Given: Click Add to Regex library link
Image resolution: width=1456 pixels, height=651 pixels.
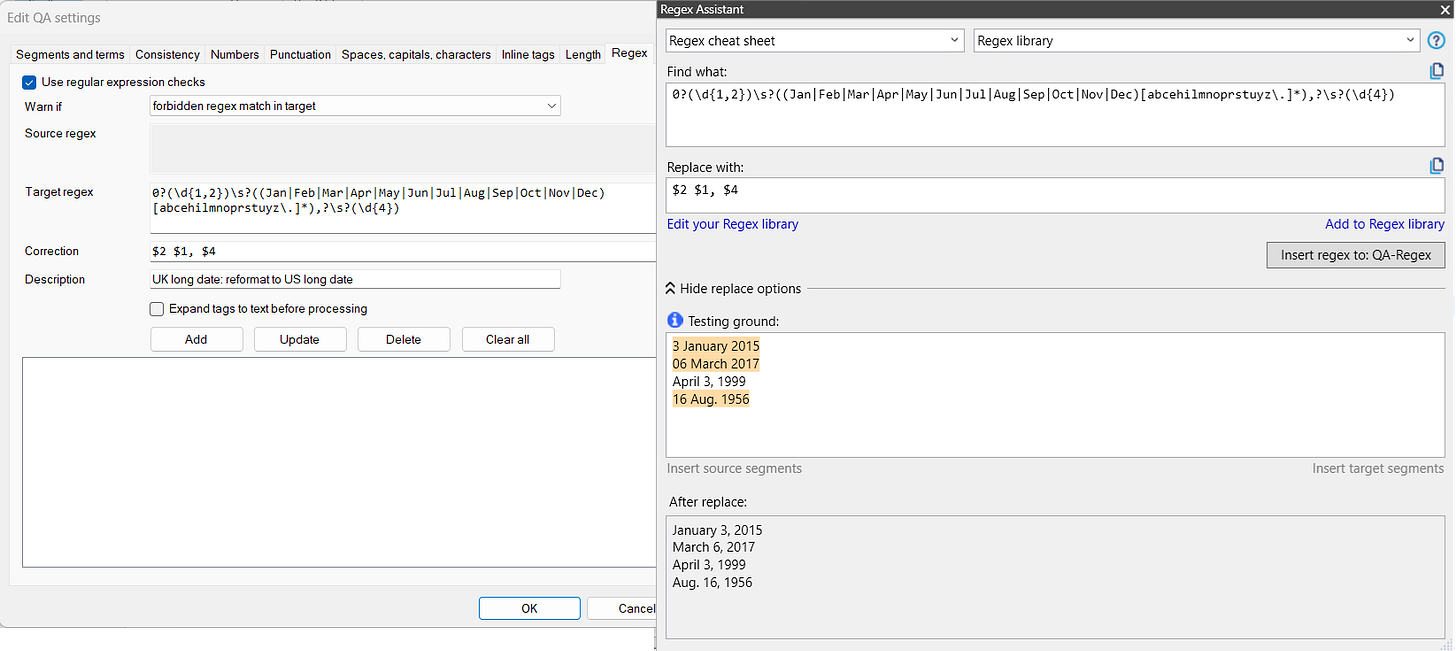Looking at the screenshot, I should [x=1385, y=224].
